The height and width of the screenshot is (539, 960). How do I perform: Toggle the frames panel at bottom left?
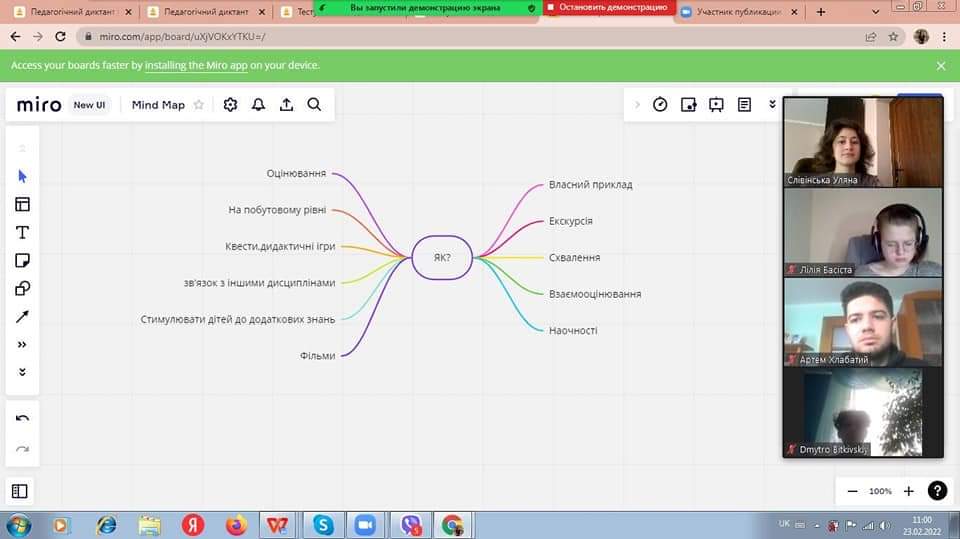(20, 491)
